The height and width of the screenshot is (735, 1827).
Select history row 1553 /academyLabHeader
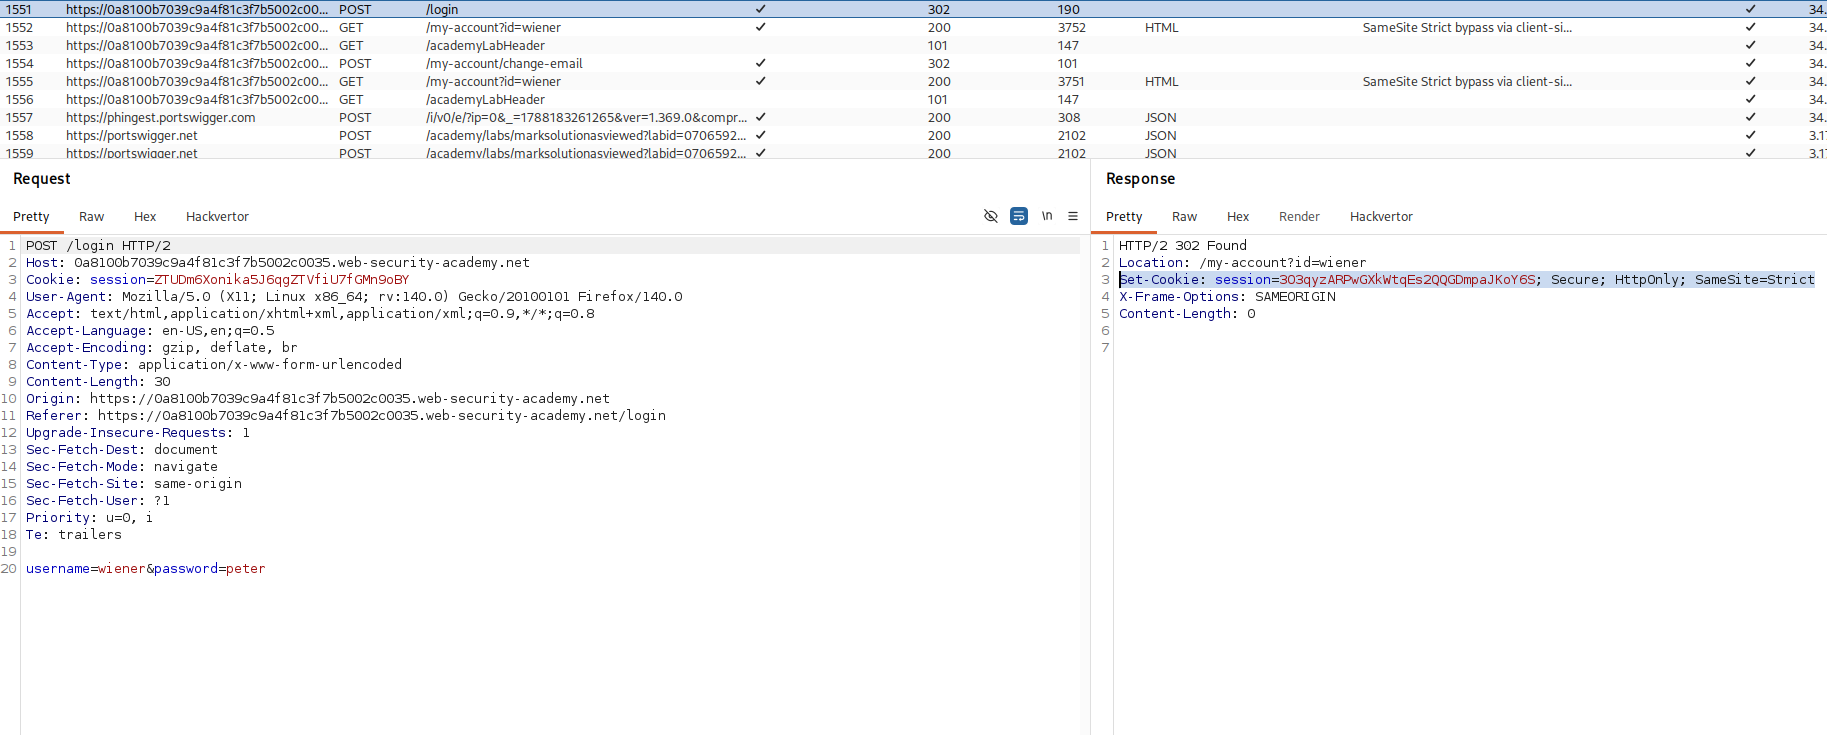click(913, 45)
